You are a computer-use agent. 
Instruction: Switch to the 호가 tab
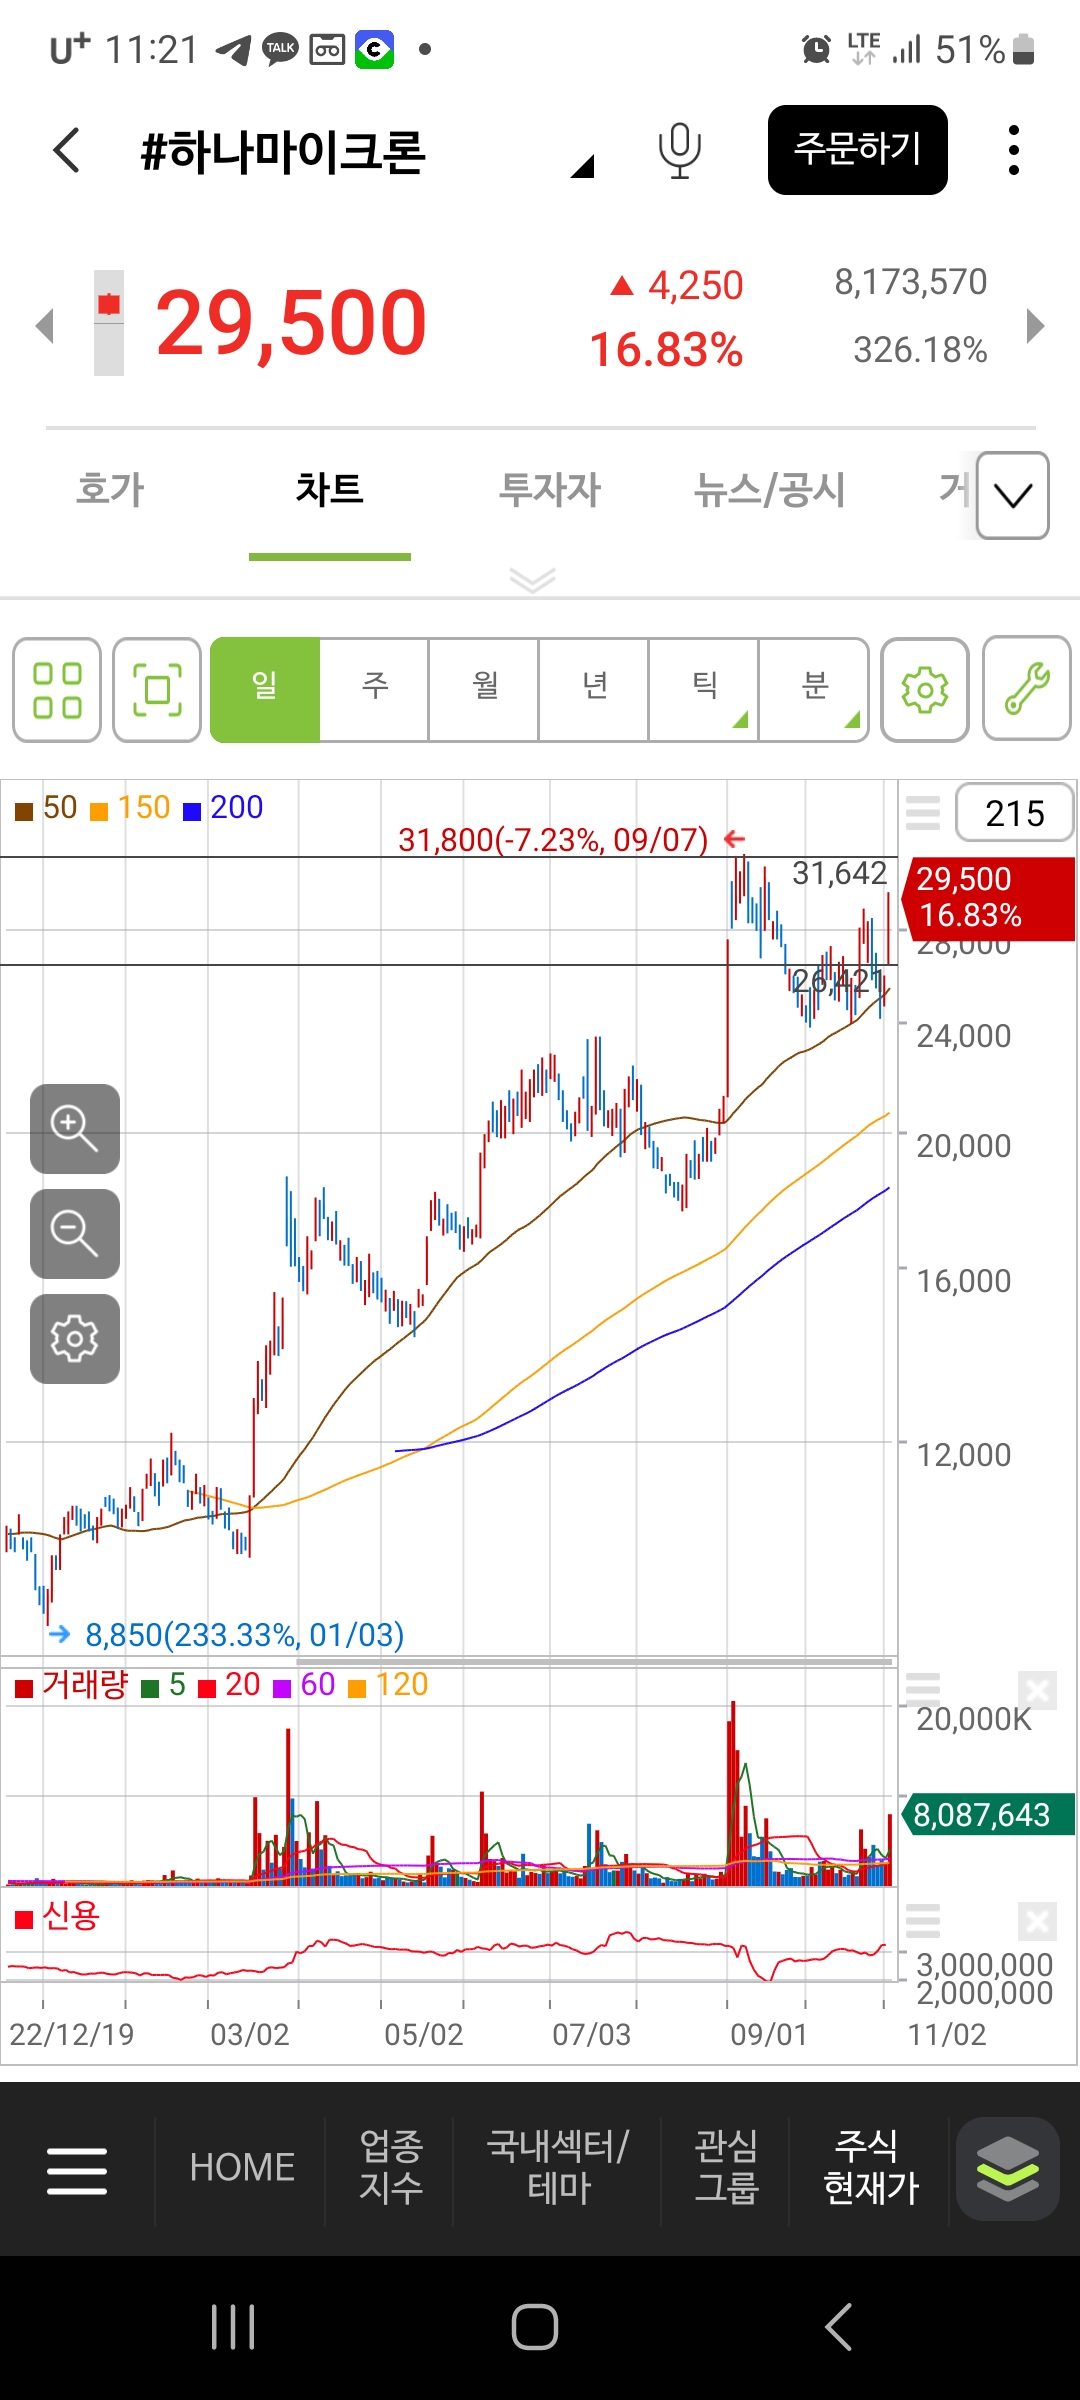coord(110,490)
